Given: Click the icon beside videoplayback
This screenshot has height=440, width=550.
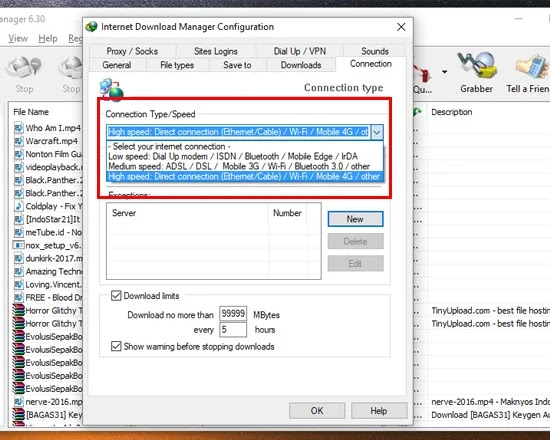Looking at the screenshot, I should pyautogui.click(x=19, y=167).
